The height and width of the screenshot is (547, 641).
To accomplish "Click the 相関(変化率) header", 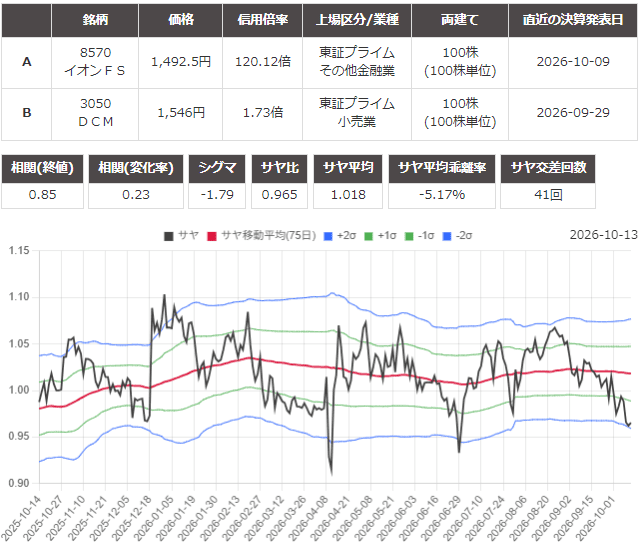I will [136, 168].
